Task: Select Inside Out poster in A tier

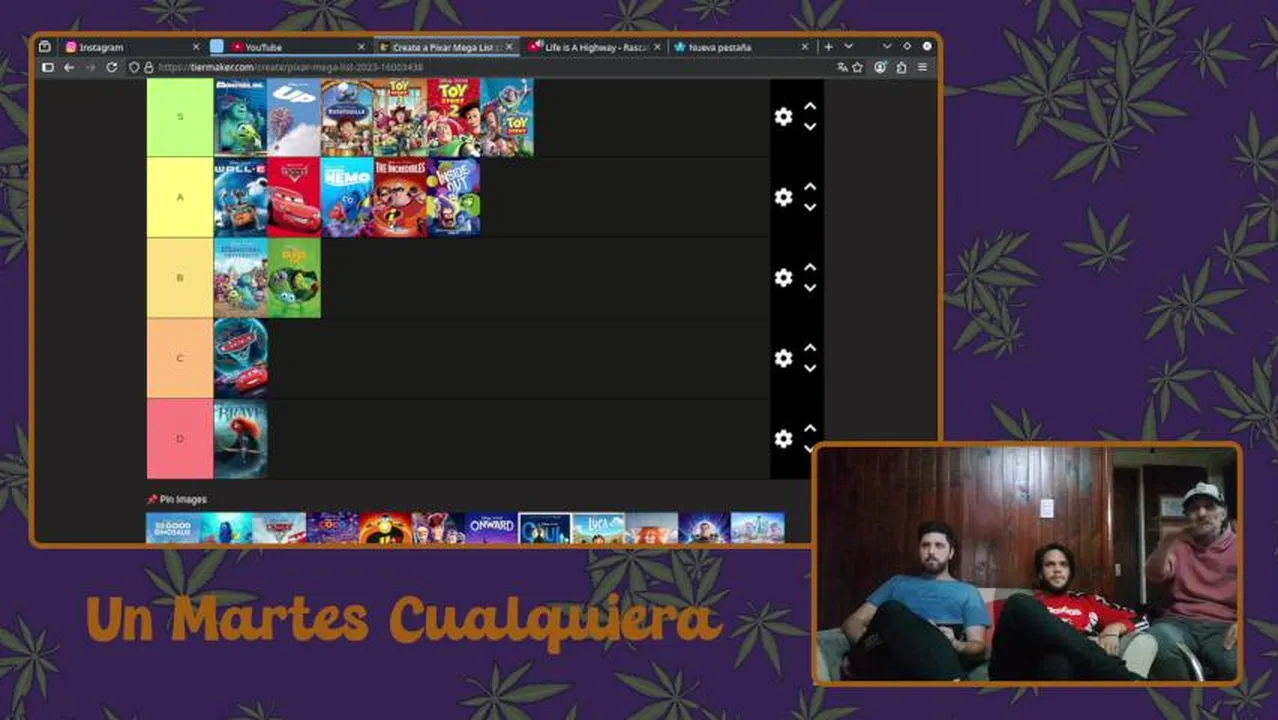Action: [454, 197]
